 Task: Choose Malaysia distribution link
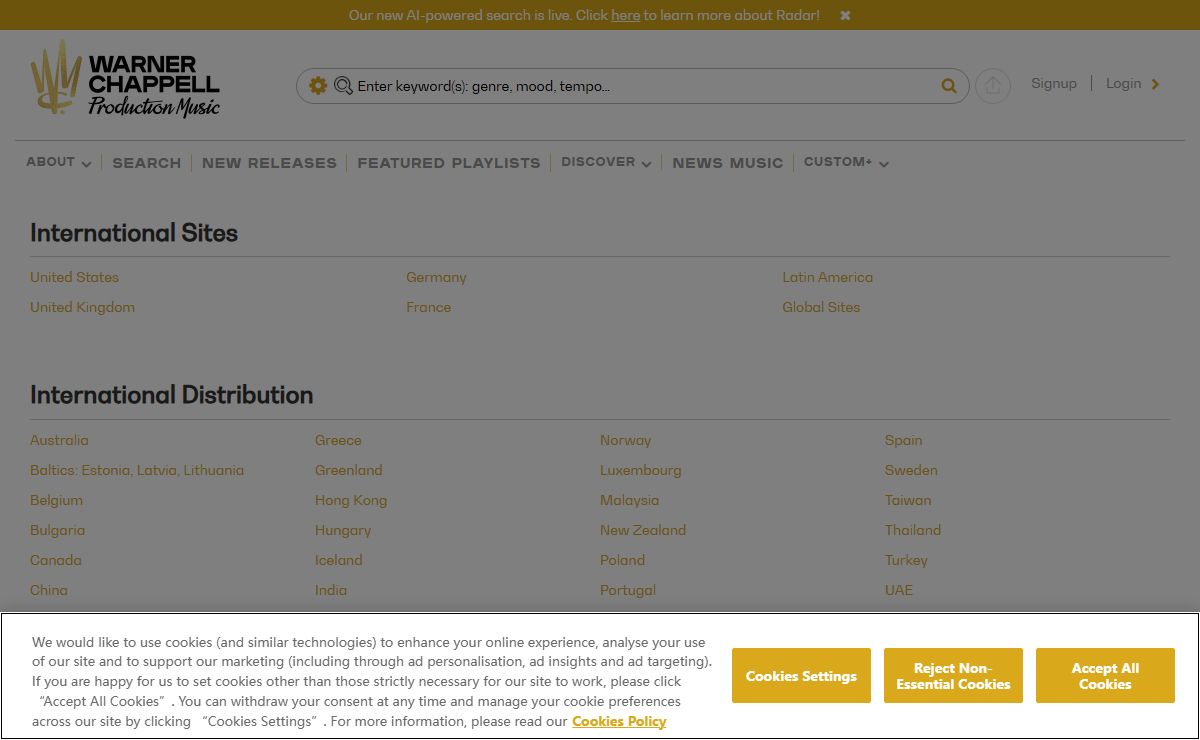629,500
